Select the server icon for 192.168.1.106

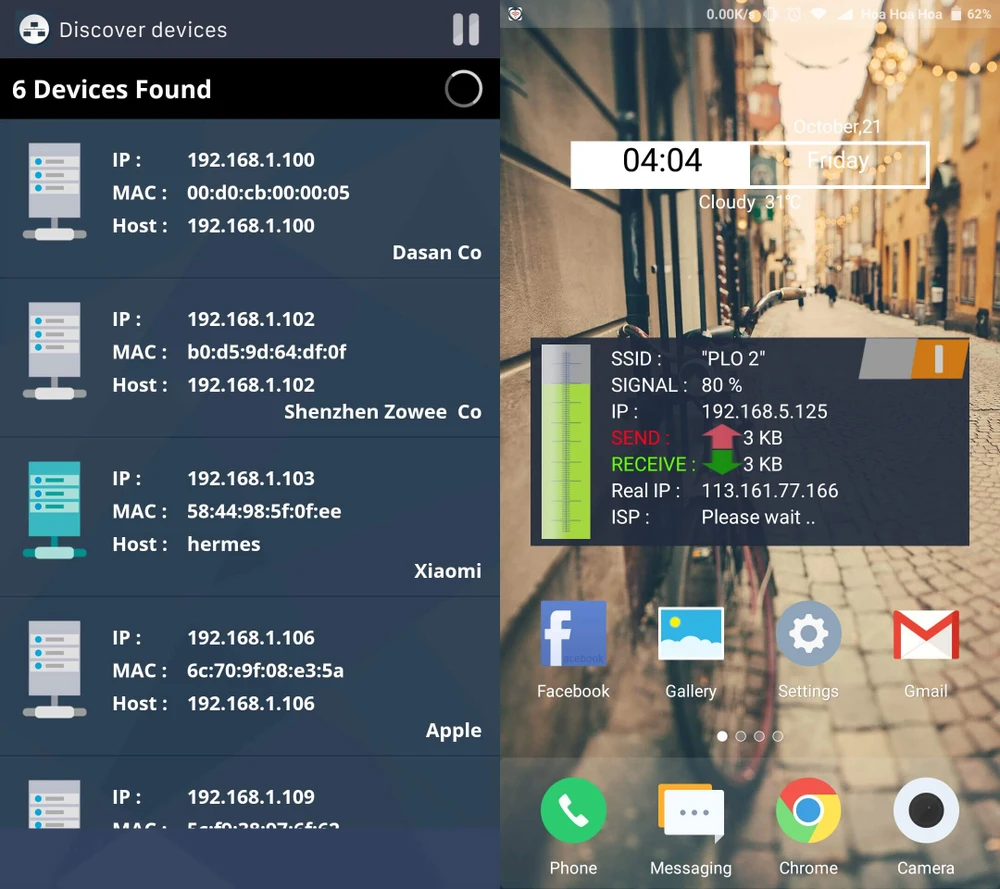coord(54,670)
